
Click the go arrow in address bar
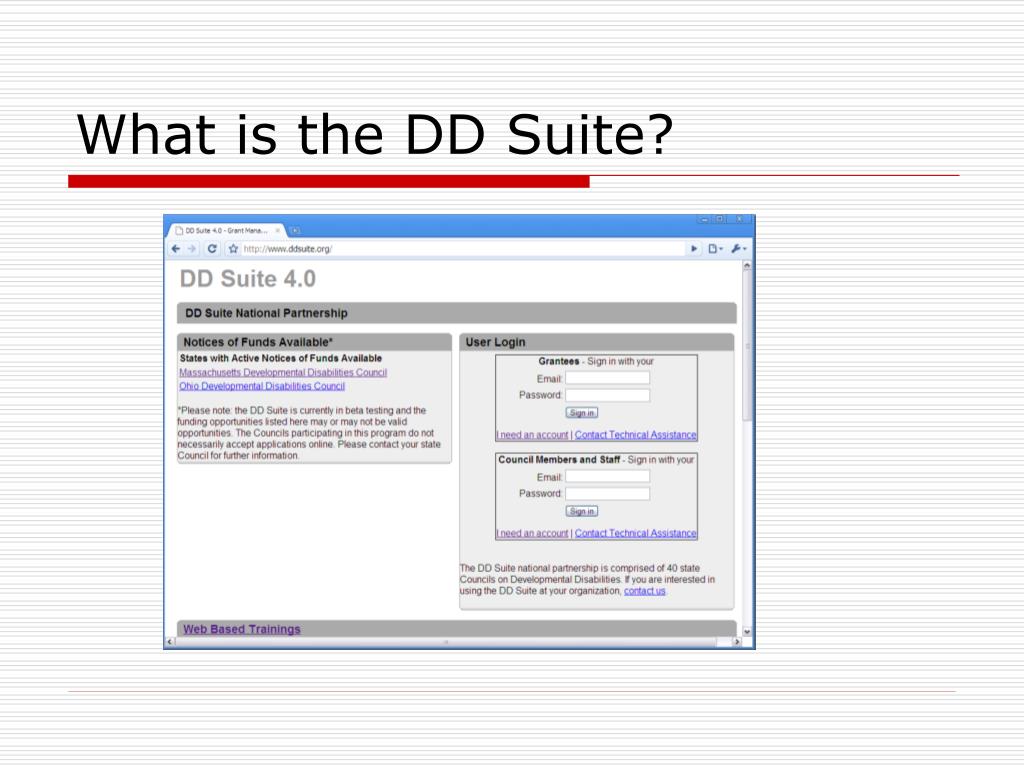click(694, 249)
